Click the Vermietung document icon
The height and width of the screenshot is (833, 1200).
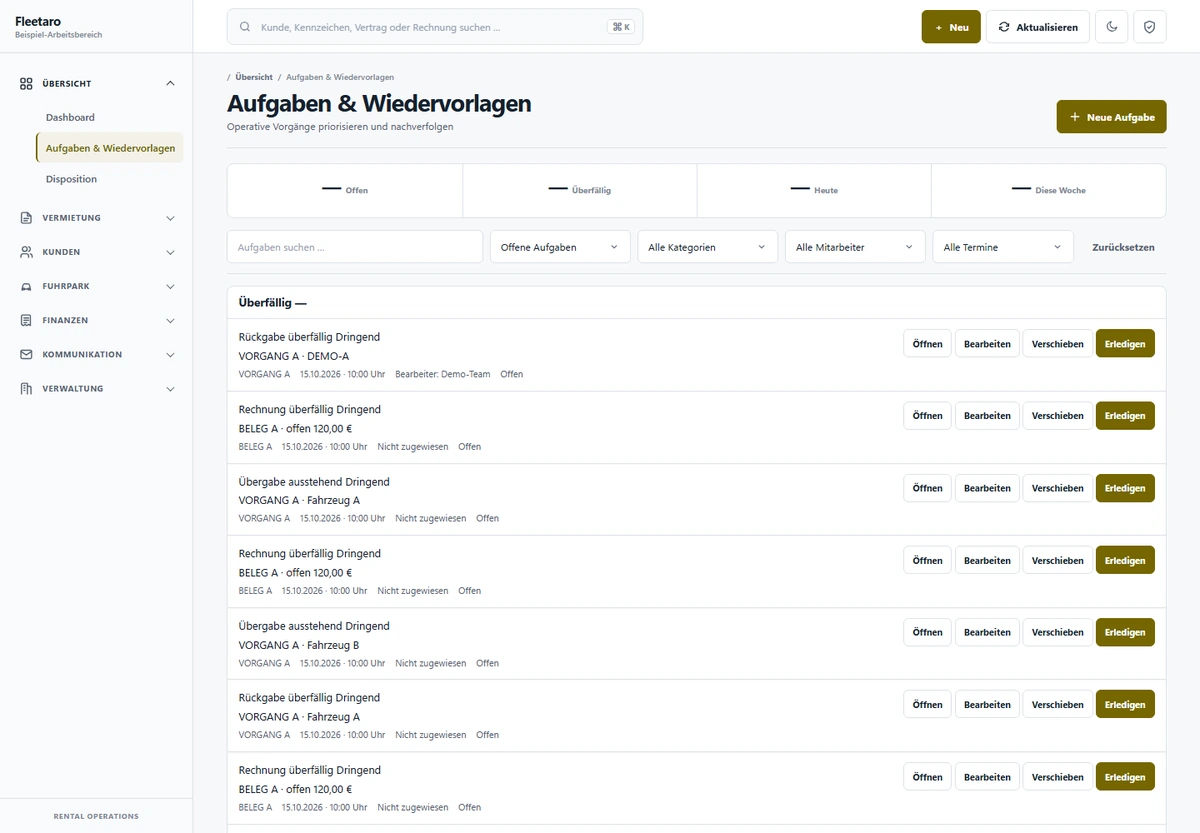26,218
